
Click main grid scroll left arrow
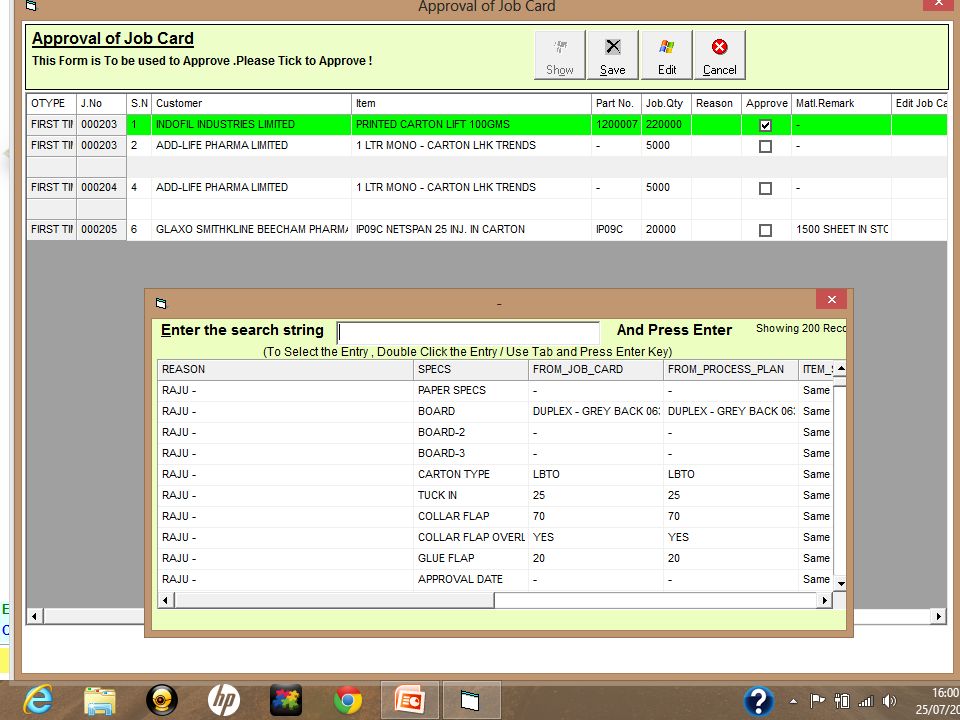click(x=34, y=616)
